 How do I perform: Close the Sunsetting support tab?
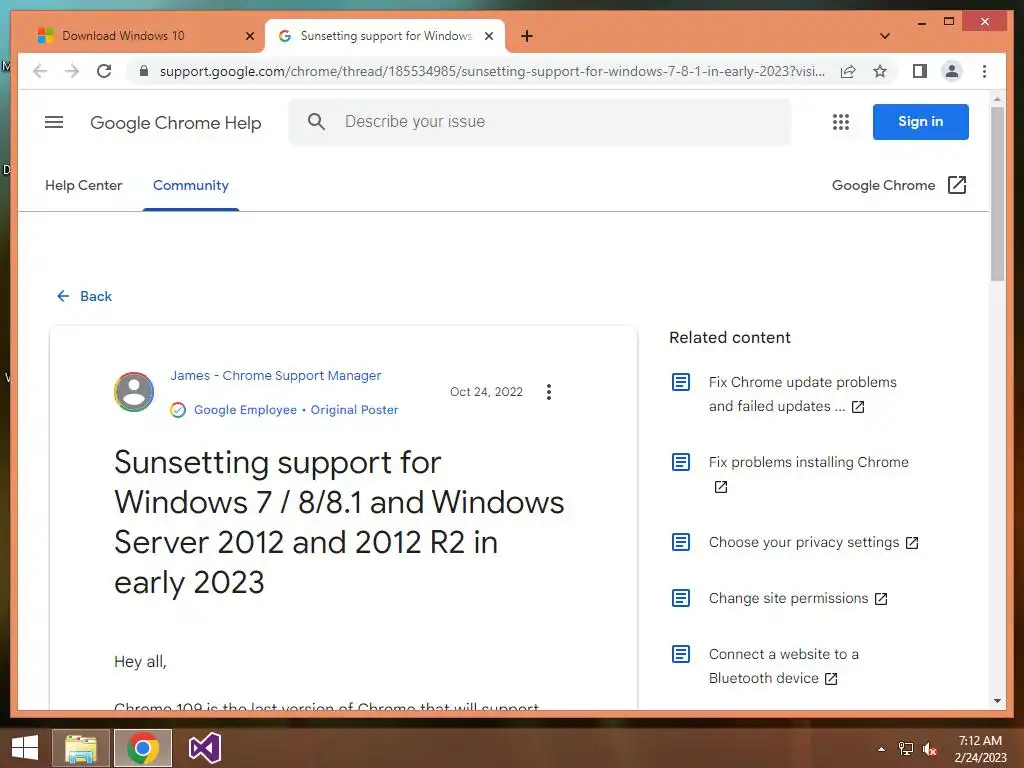pyautogui.click(x=488, y=36)
